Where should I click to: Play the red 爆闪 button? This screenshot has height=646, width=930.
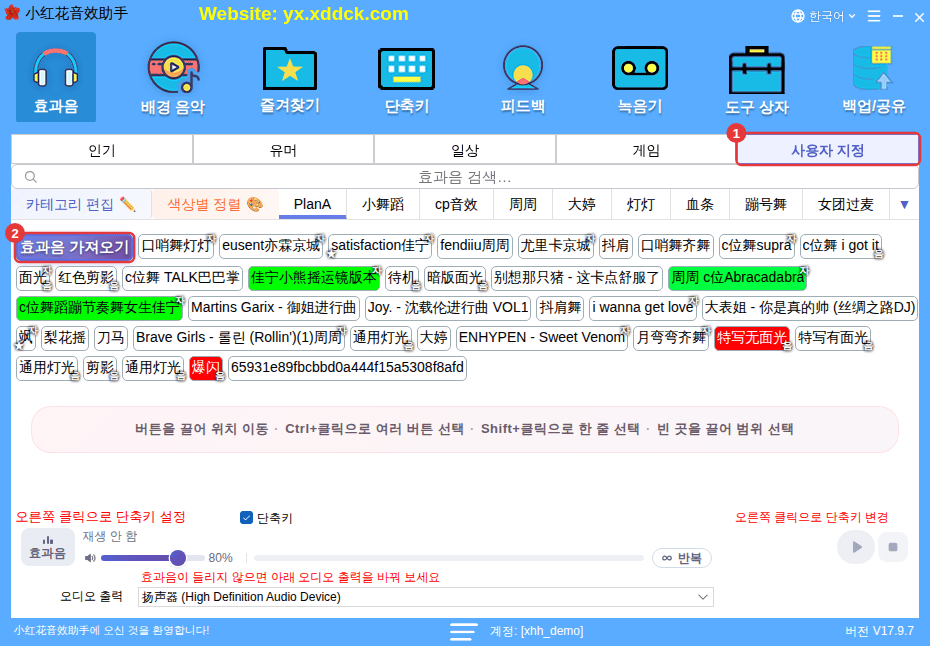tap(206, 368)
